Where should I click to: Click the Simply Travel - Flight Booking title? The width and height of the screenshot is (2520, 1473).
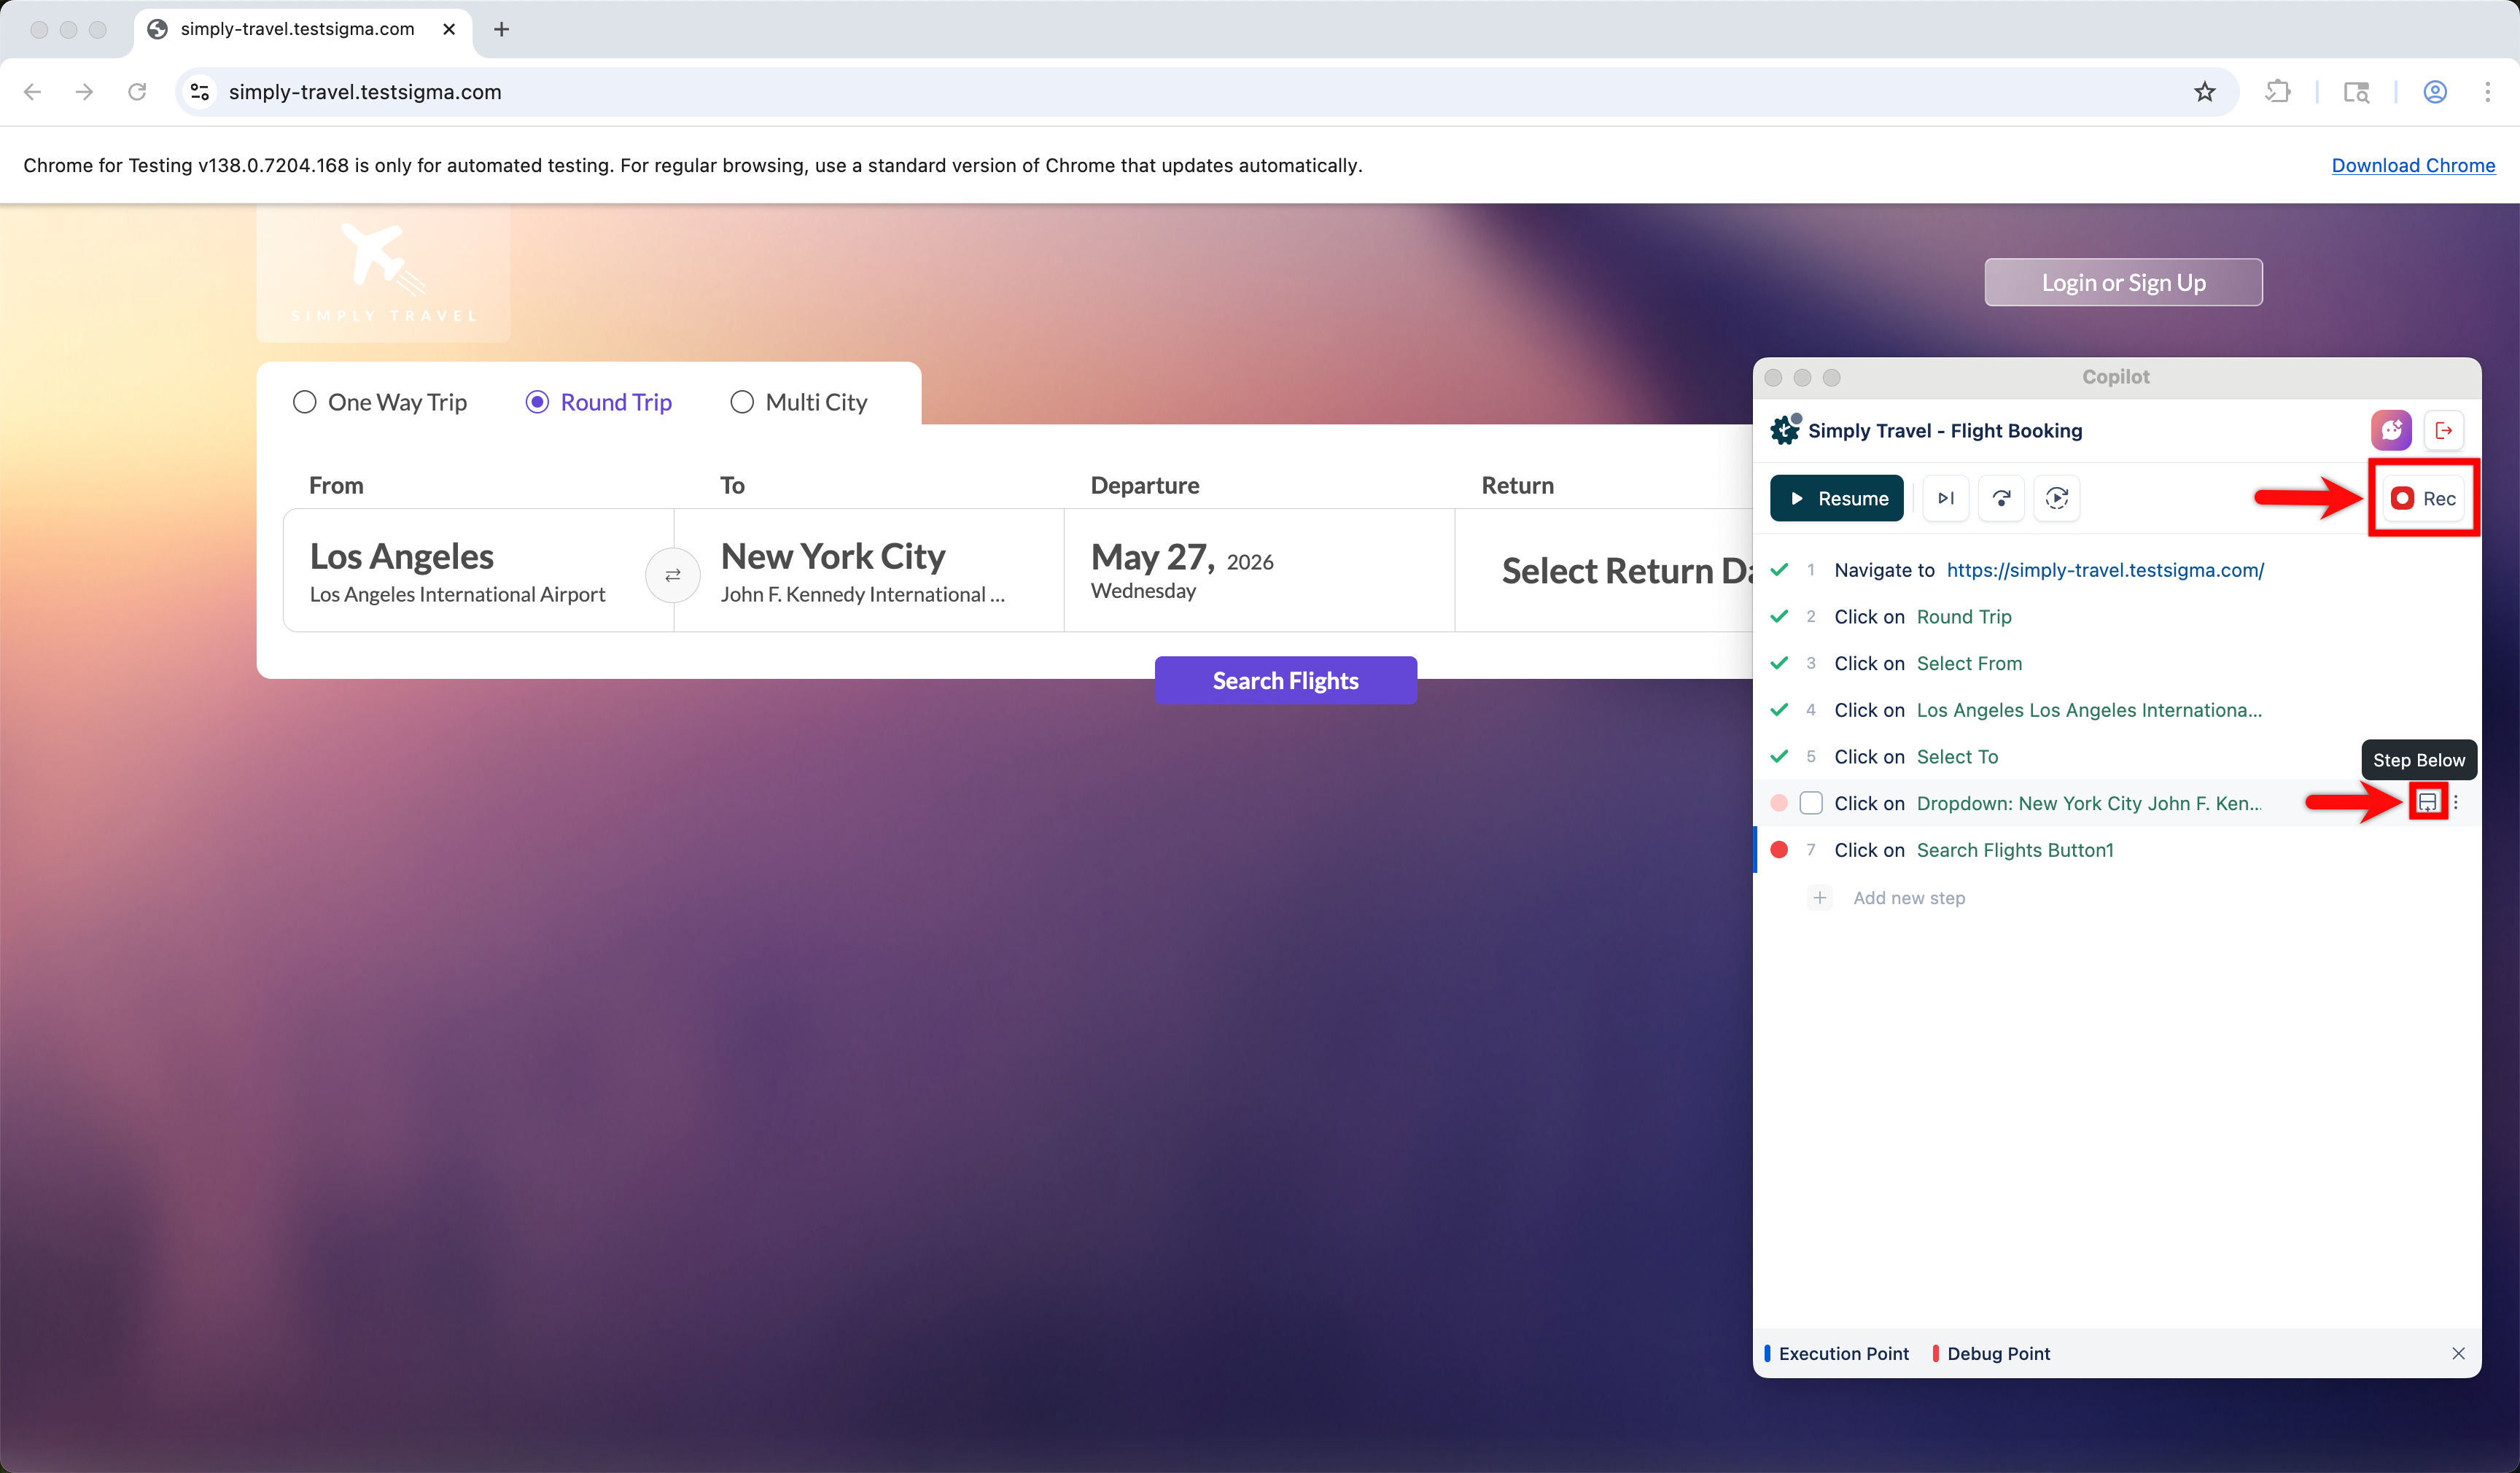coord(1945,430)
